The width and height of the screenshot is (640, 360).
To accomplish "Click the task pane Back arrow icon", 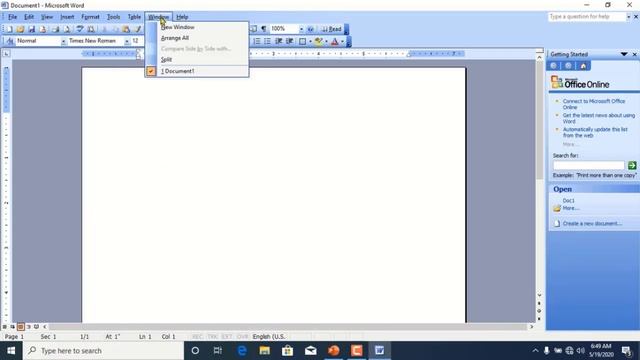I will coord(553,66).
